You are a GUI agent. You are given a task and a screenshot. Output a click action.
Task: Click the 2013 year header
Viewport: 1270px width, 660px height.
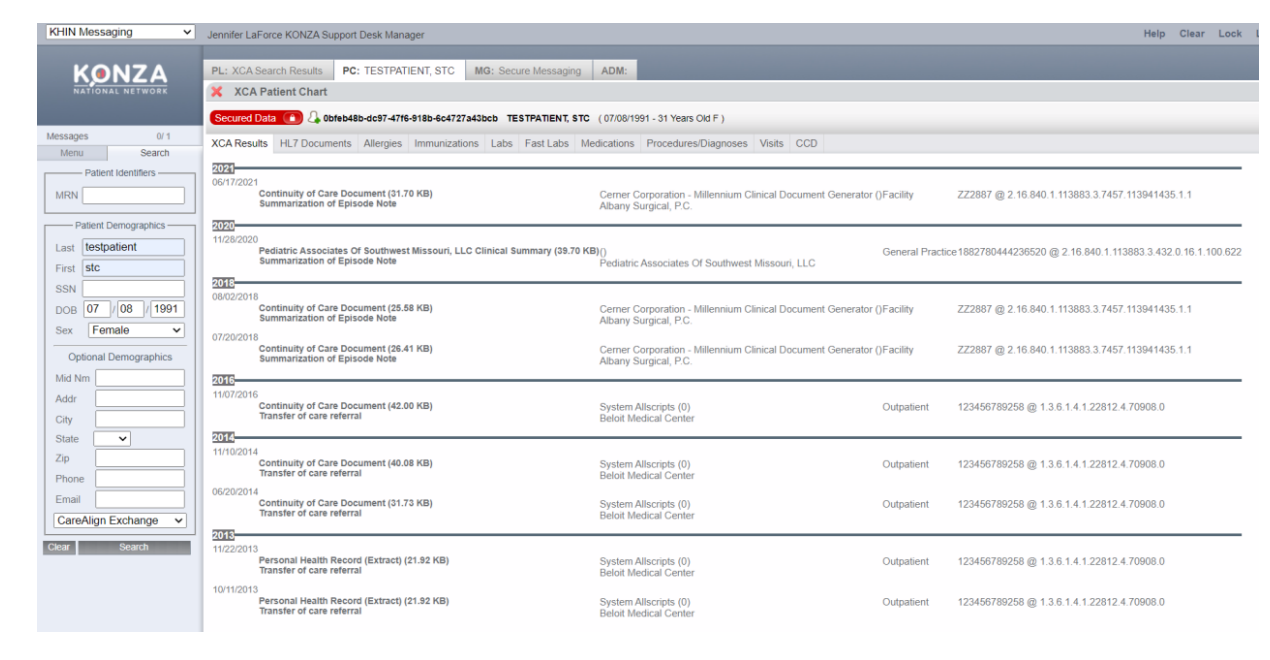[x=222, y=535]
